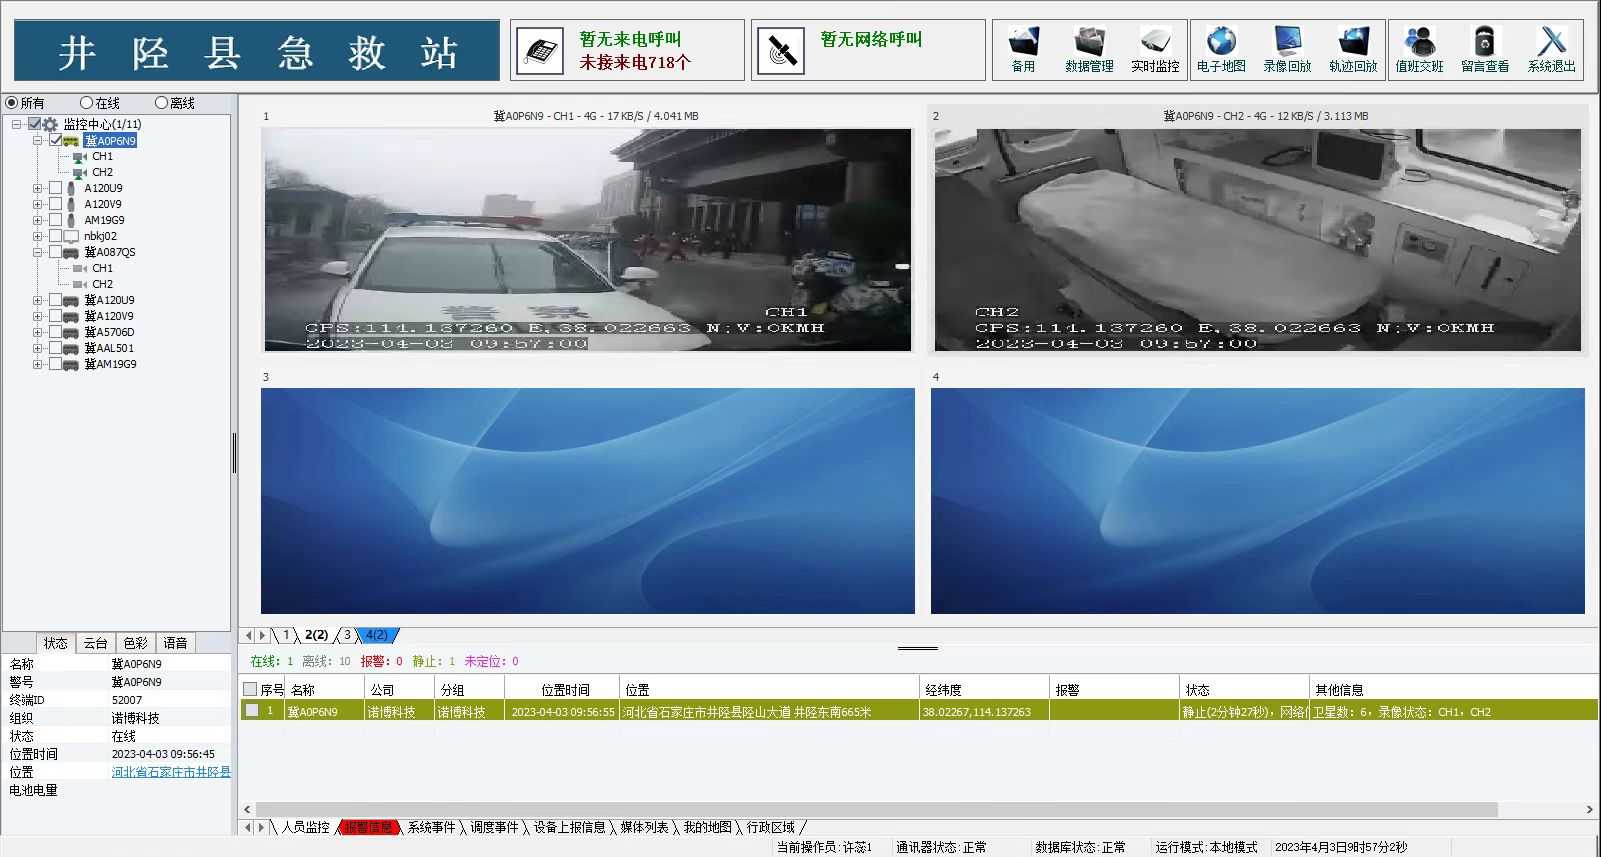Toggle the 监控中心 checkbox
The image size is (1601, 857).
point(35,124)
